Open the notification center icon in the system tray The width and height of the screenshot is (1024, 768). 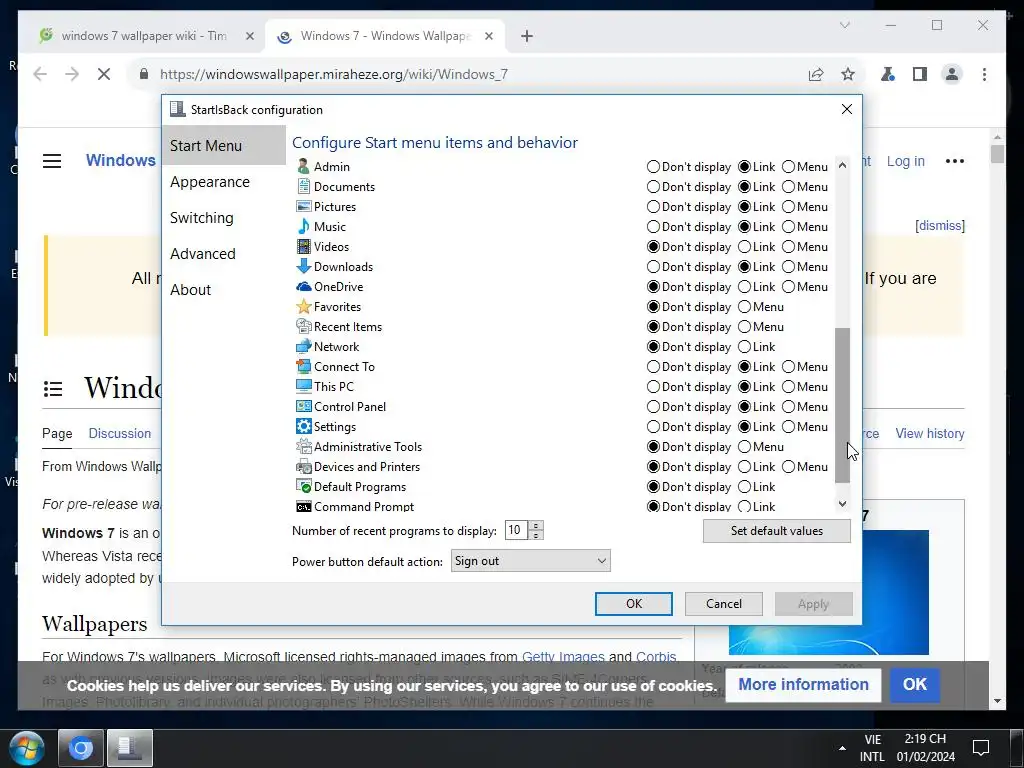click(981, 748)
